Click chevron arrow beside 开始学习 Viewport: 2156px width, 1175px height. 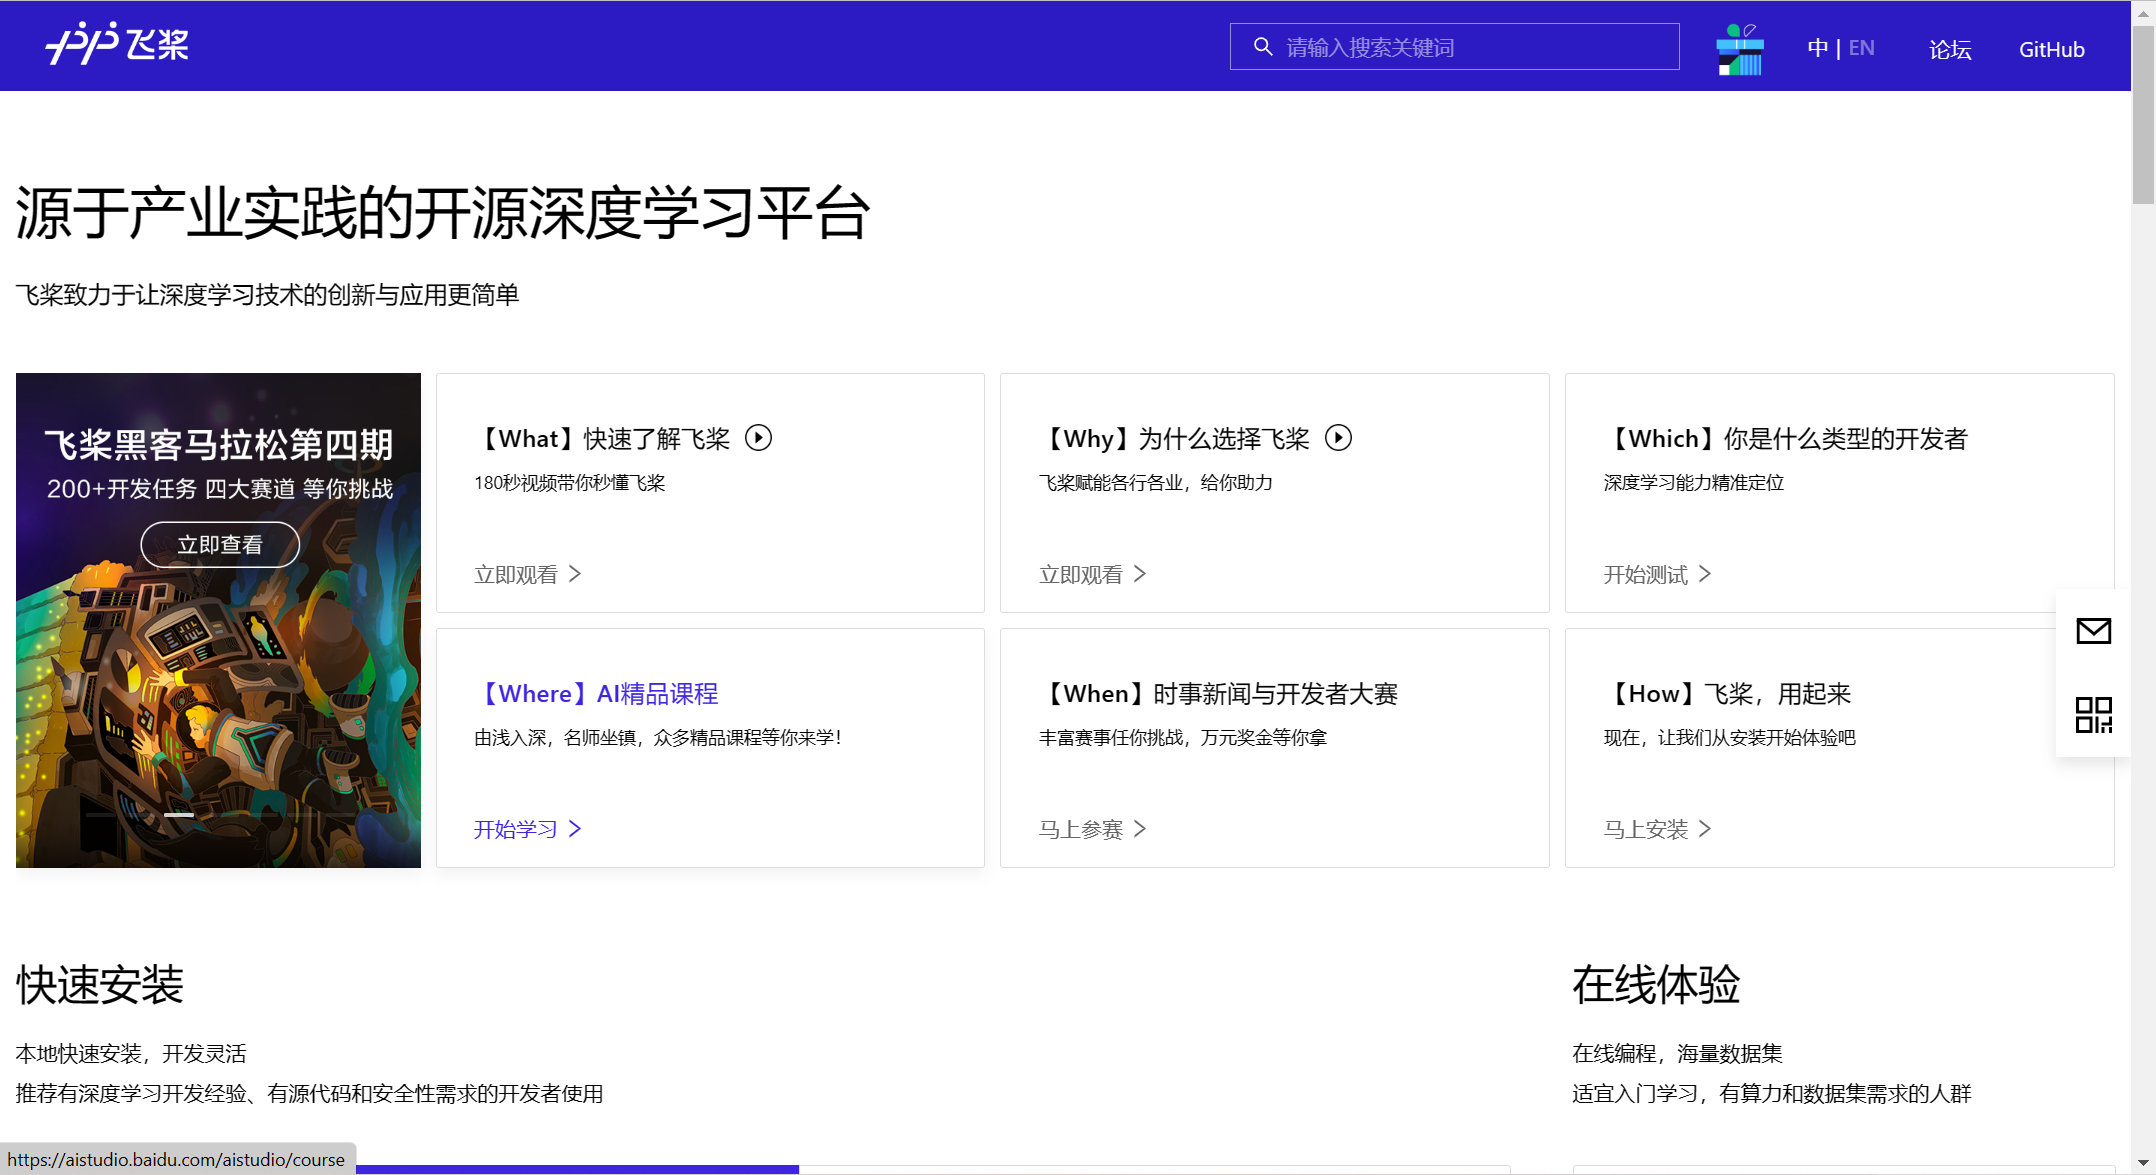(575, 829)
